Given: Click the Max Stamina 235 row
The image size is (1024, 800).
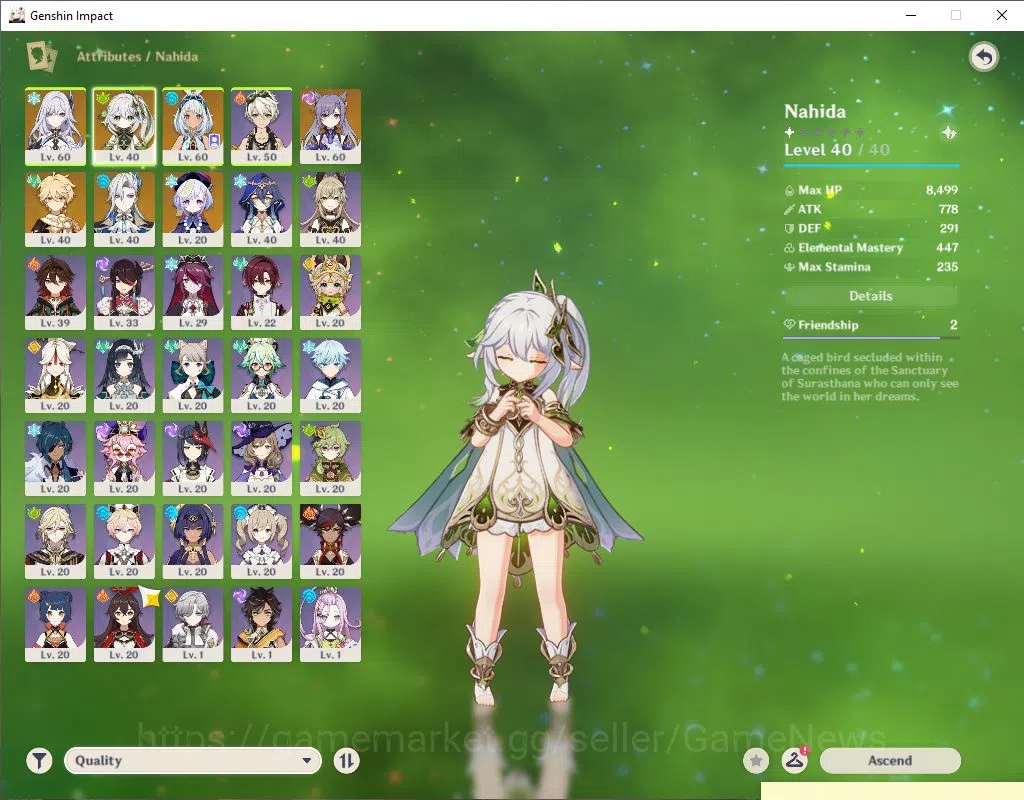Looking at the screenshot, I should point(871,266).
